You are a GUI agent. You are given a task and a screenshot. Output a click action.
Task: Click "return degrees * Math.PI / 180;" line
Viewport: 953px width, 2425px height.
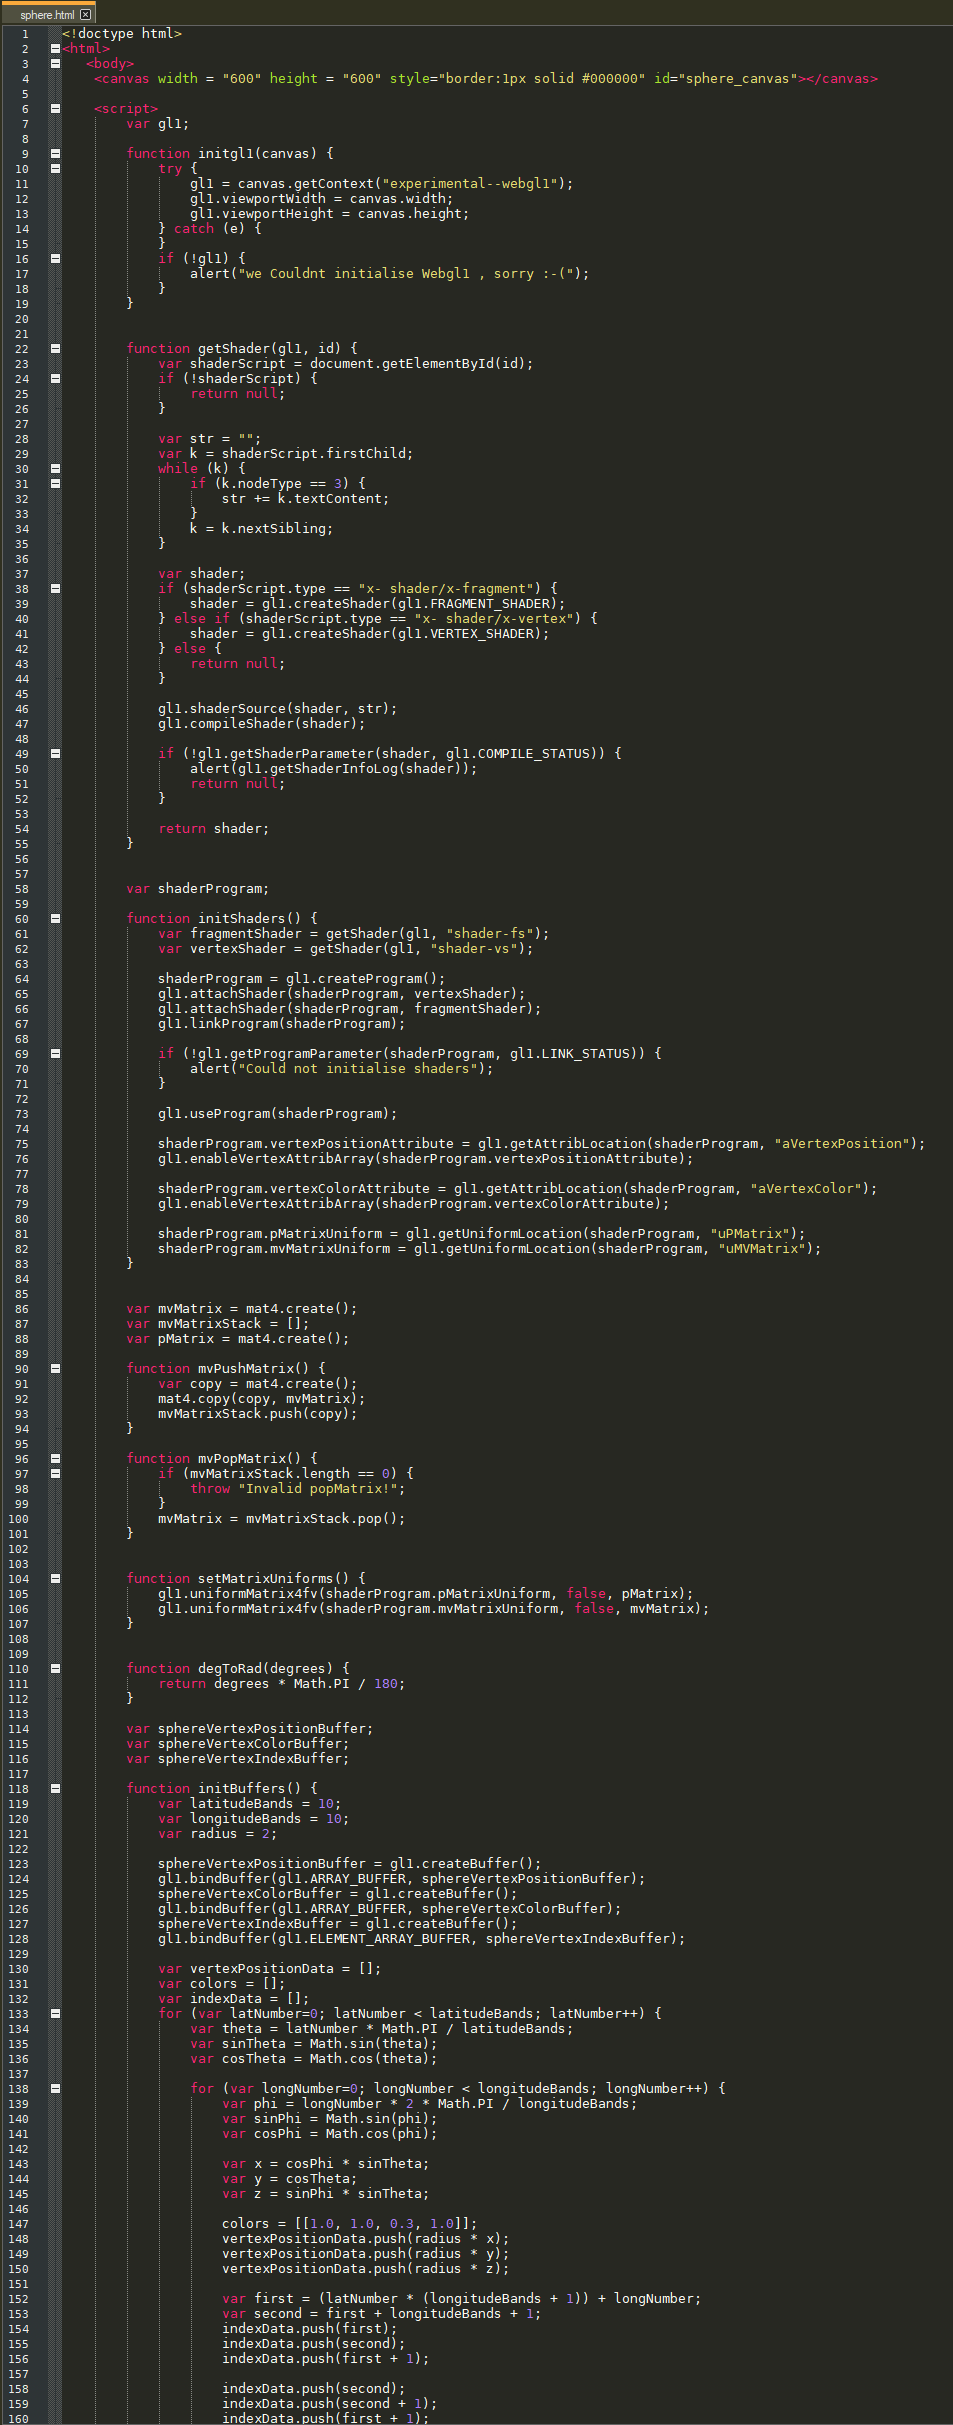click(282, 1683)
